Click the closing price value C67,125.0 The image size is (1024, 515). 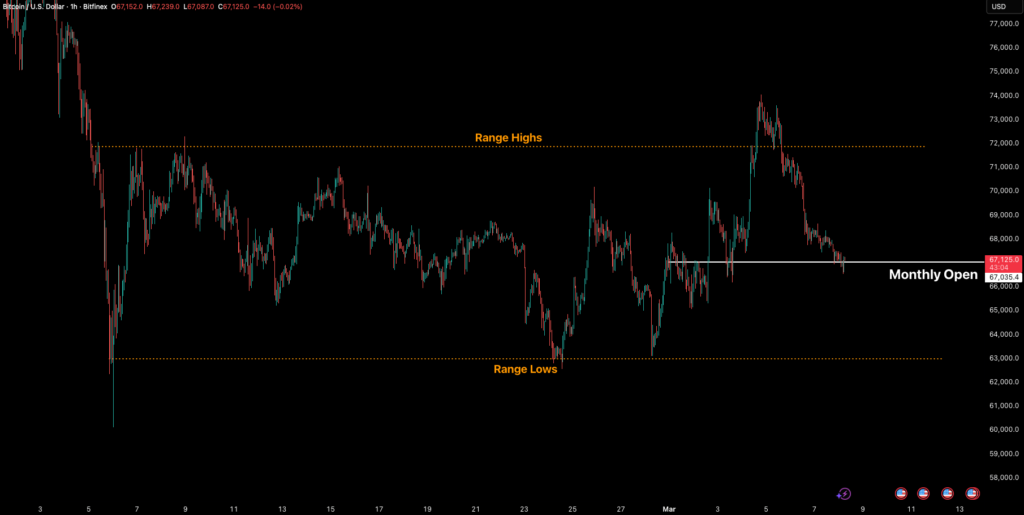point(235,7)
